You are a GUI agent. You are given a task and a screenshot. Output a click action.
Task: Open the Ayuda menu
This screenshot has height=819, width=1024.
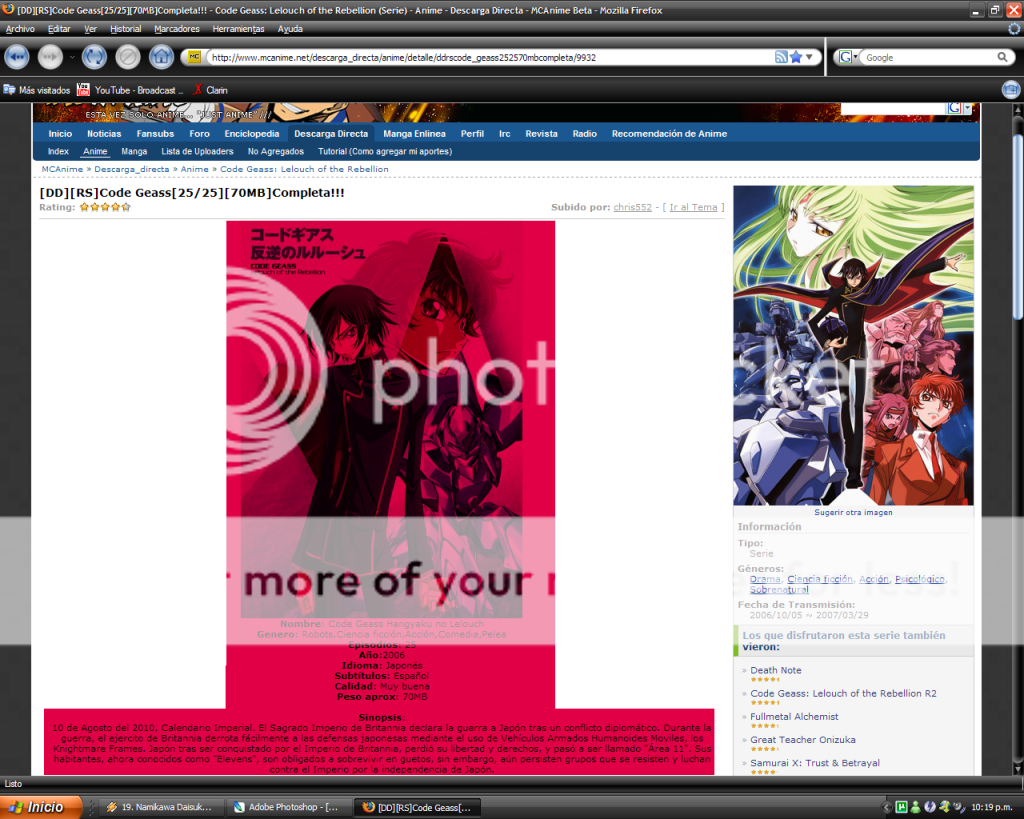coord(290,29)
